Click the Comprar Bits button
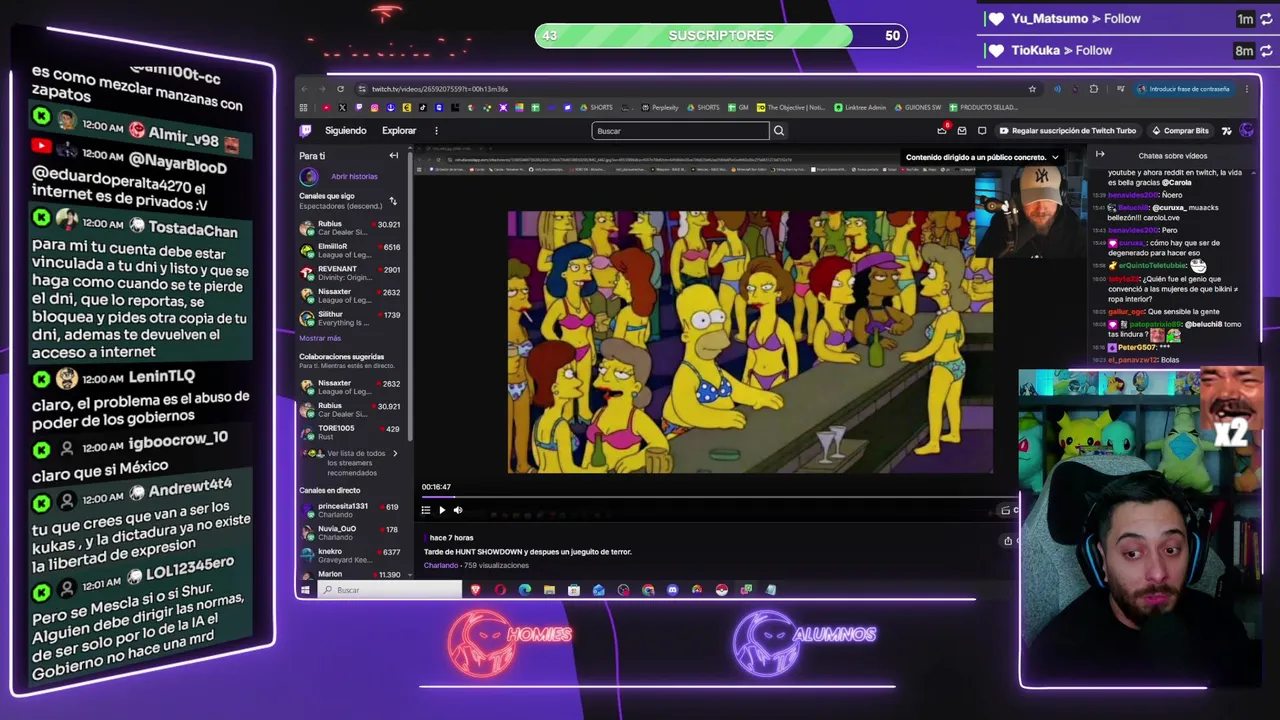 pyautogui.click(x=1181, y=130)
